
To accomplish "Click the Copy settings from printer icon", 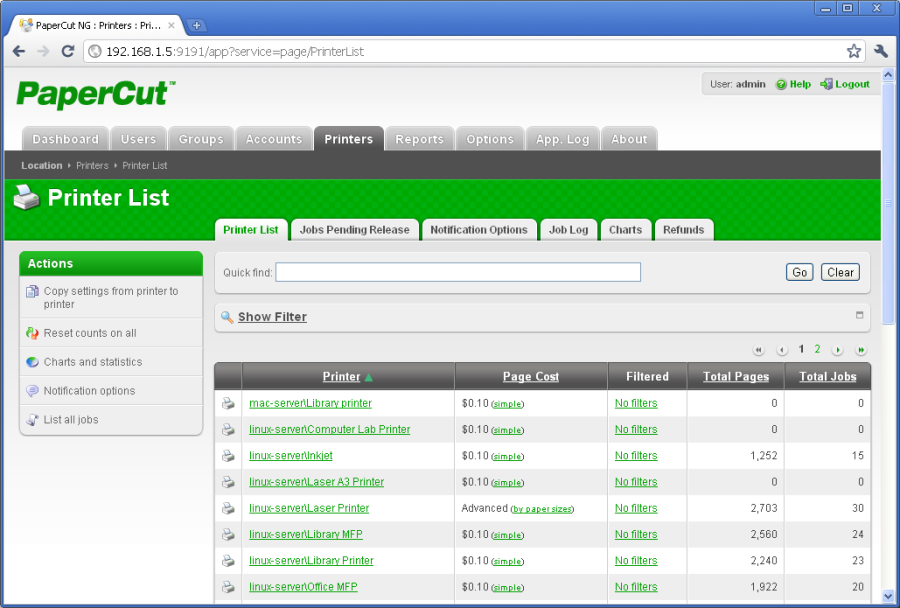I will (32, 292).
